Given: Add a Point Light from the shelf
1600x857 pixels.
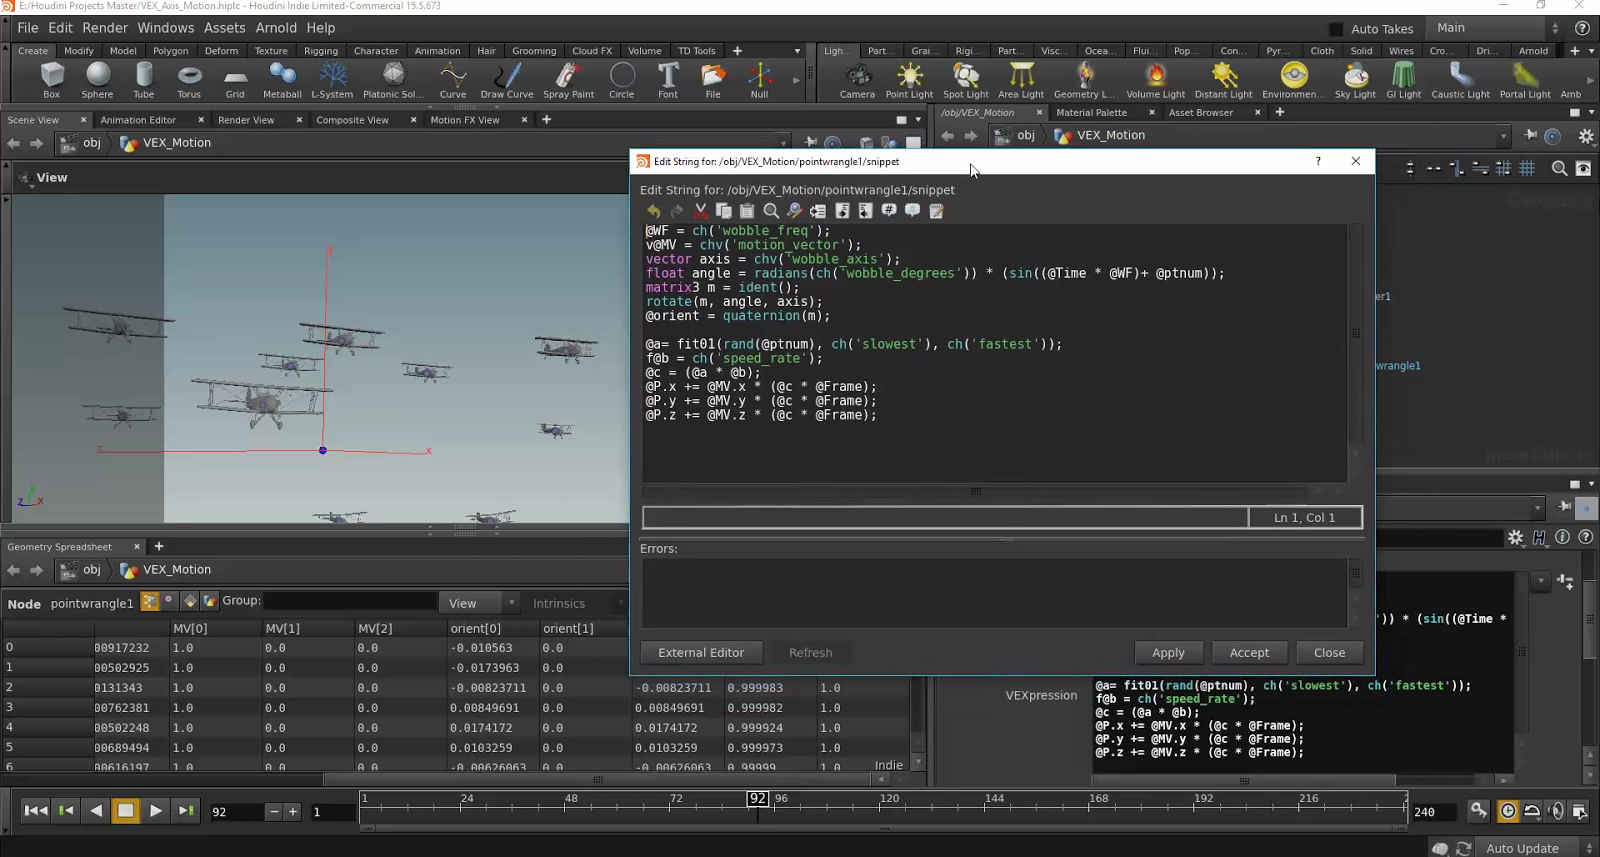Looking at the screenshot, I should pos(909,80).
